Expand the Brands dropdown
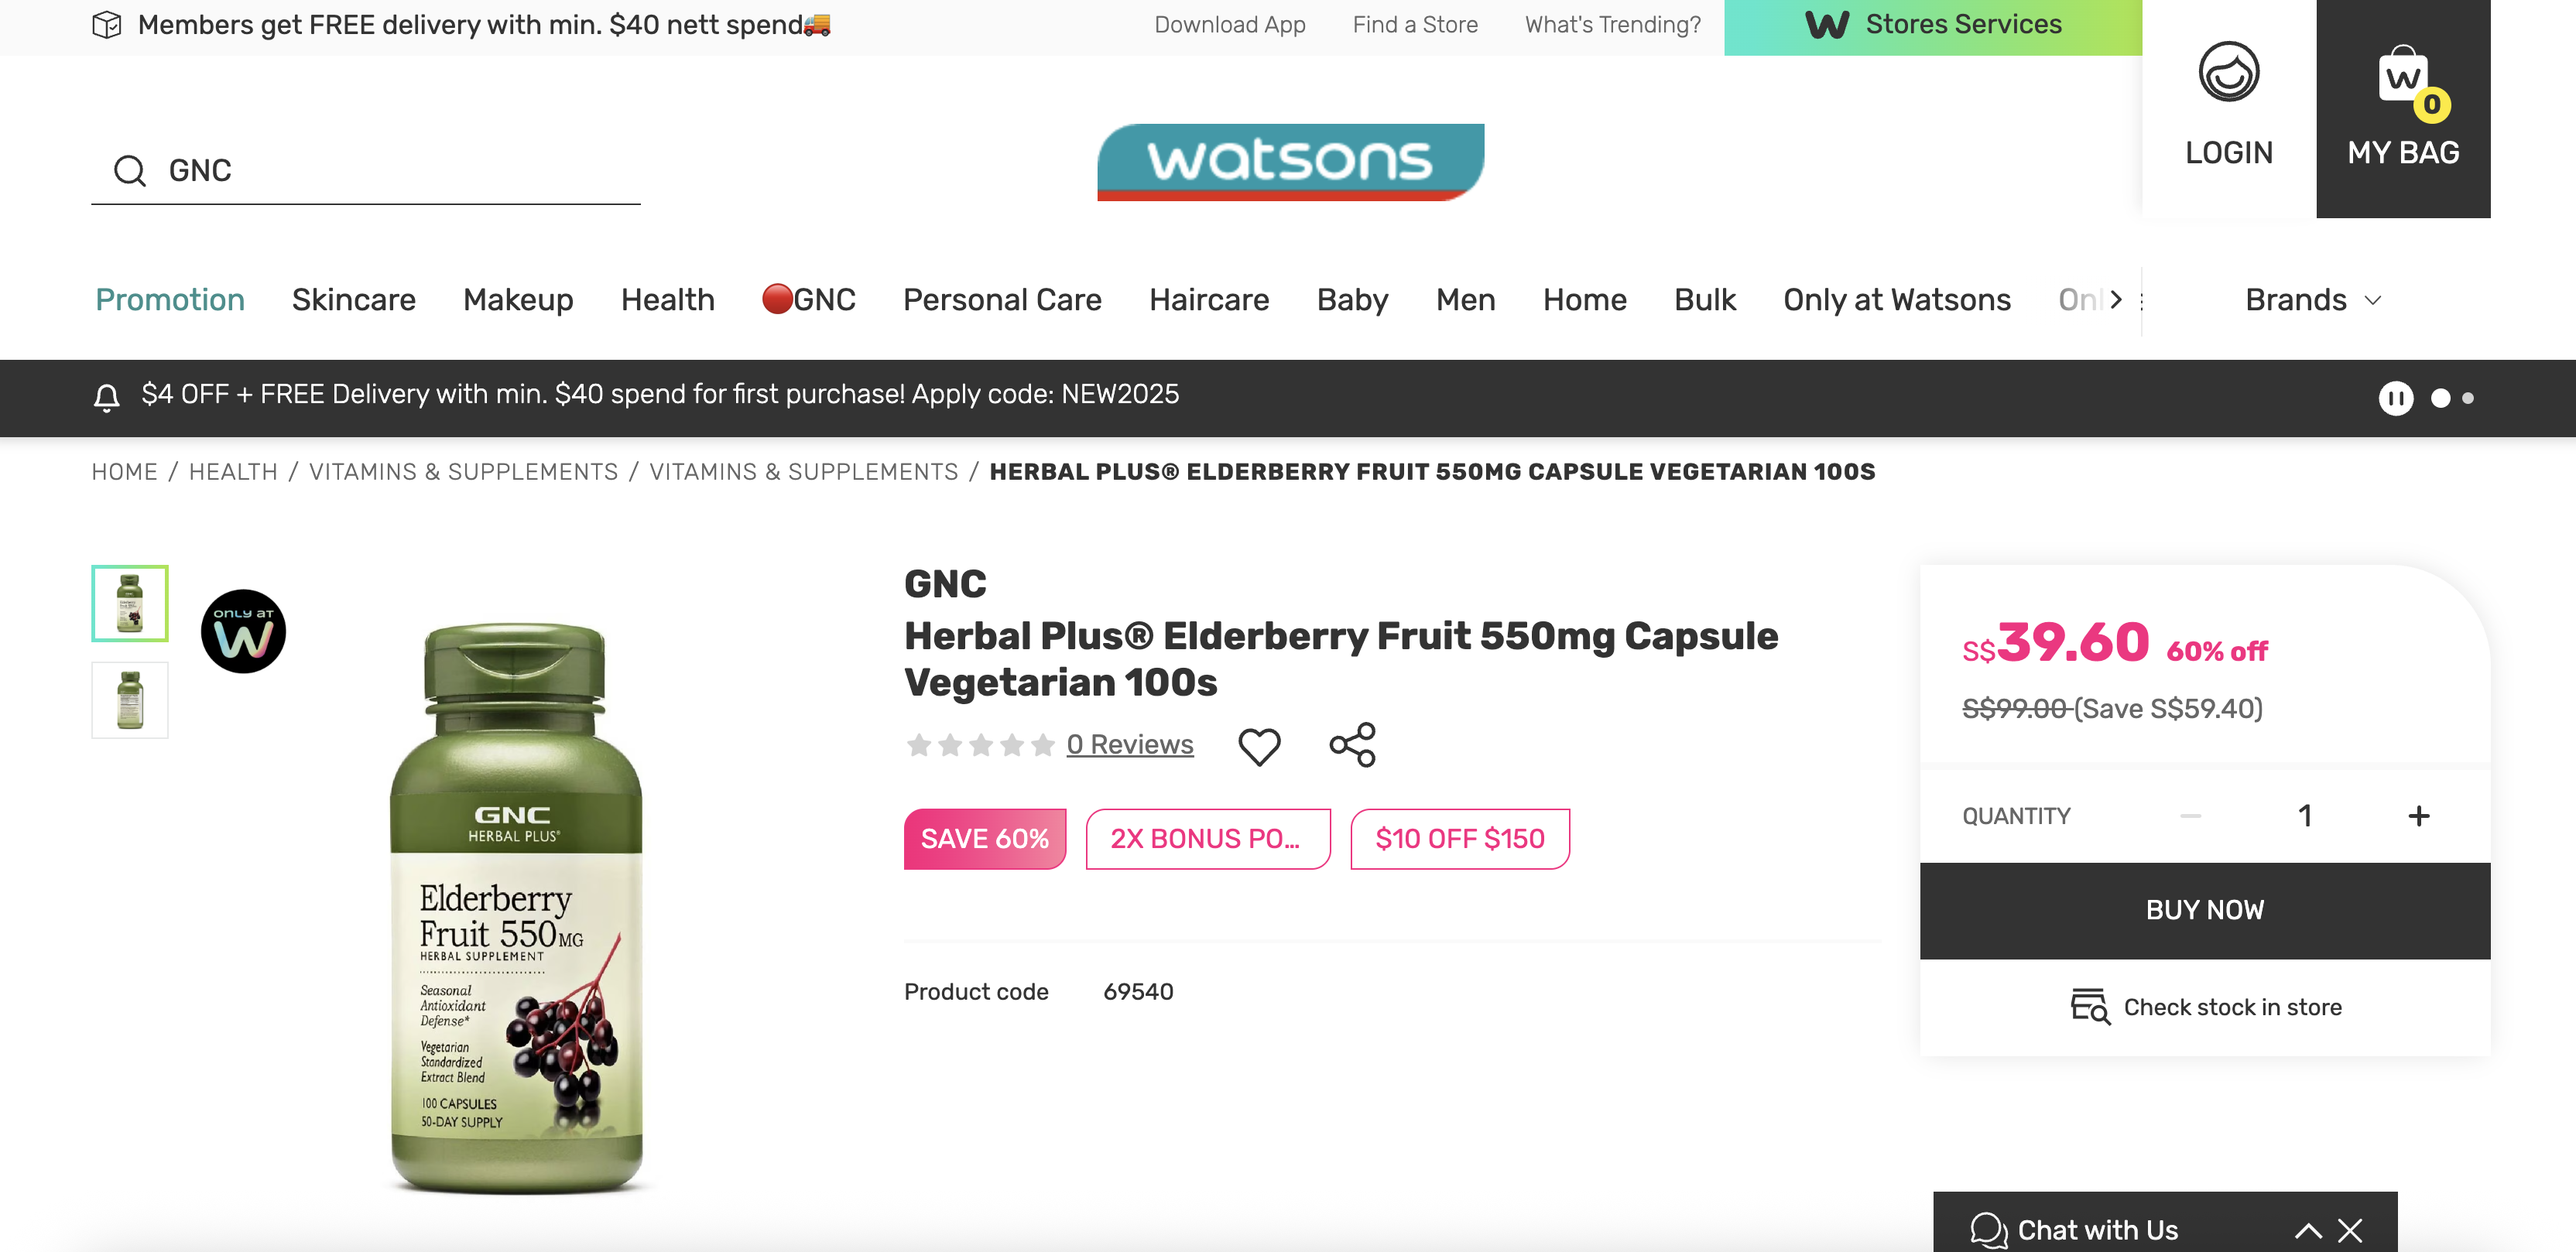The width and height of the screenshot is (2576, 1252). click(x=2313, y=300)
